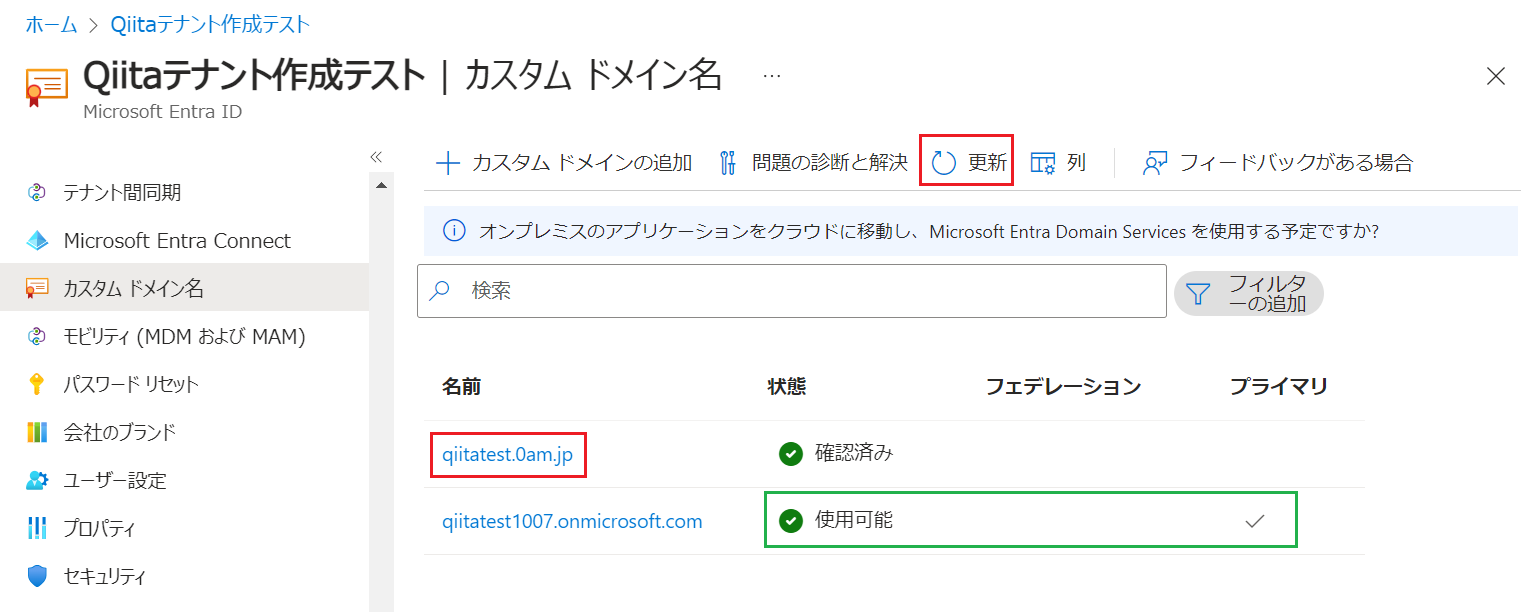Click the 使用可能 status text

coord(854,521)
